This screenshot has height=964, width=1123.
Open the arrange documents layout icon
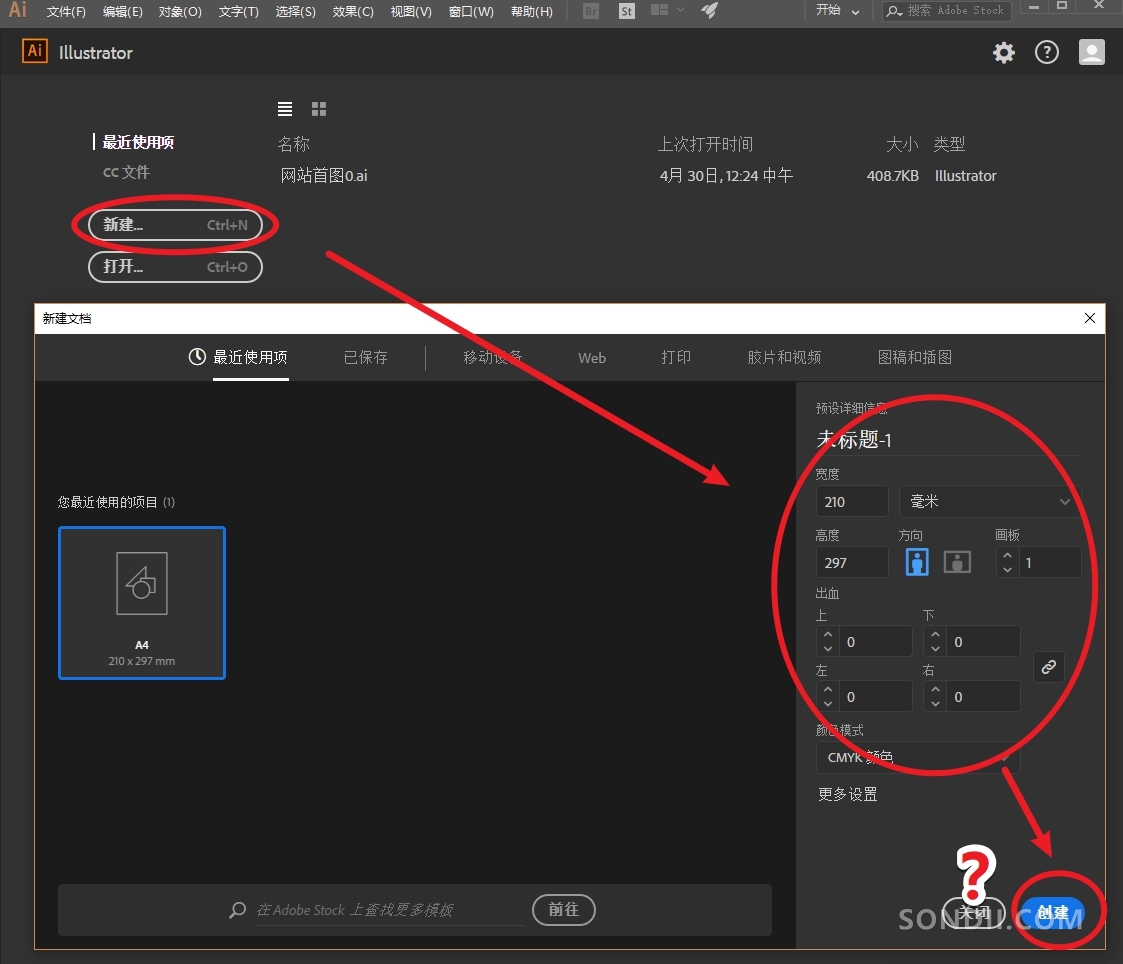click(660, 10)
